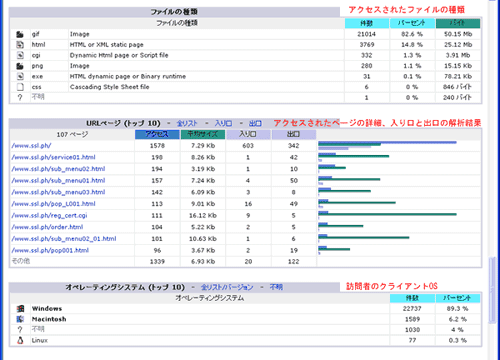Image resolution: width=500 pixels, height=360 pixels.
Task: Open the 全リスト/バージョン OS list link
Action: (x=227, y=287)
